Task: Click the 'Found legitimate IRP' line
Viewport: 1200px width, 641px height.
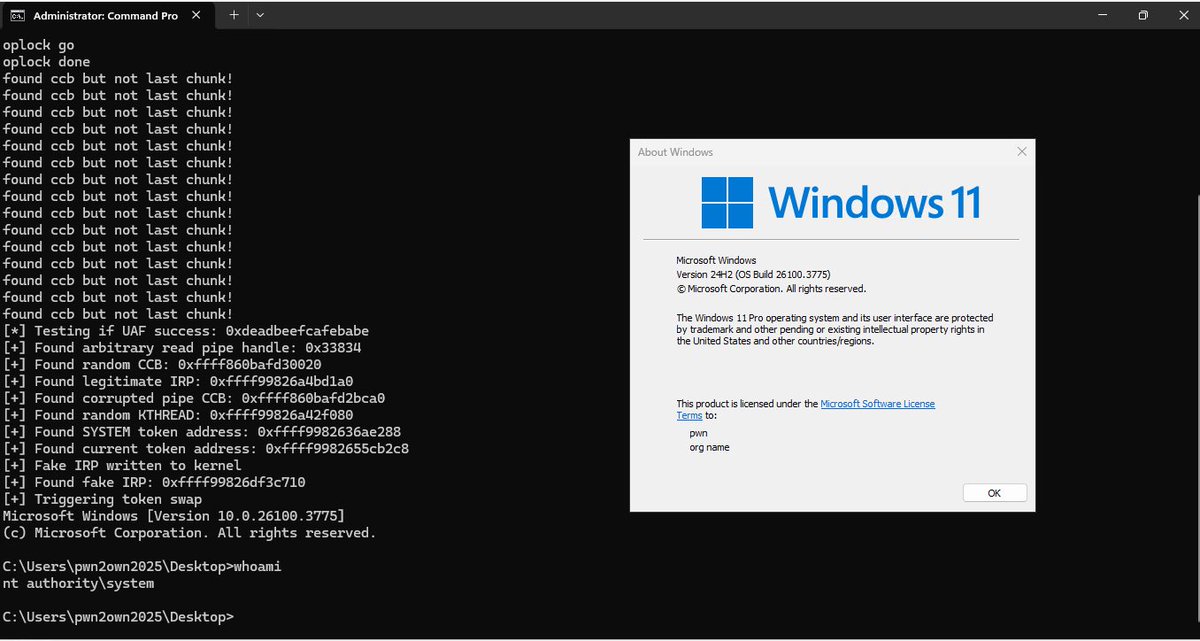Action: coord(178,382)
